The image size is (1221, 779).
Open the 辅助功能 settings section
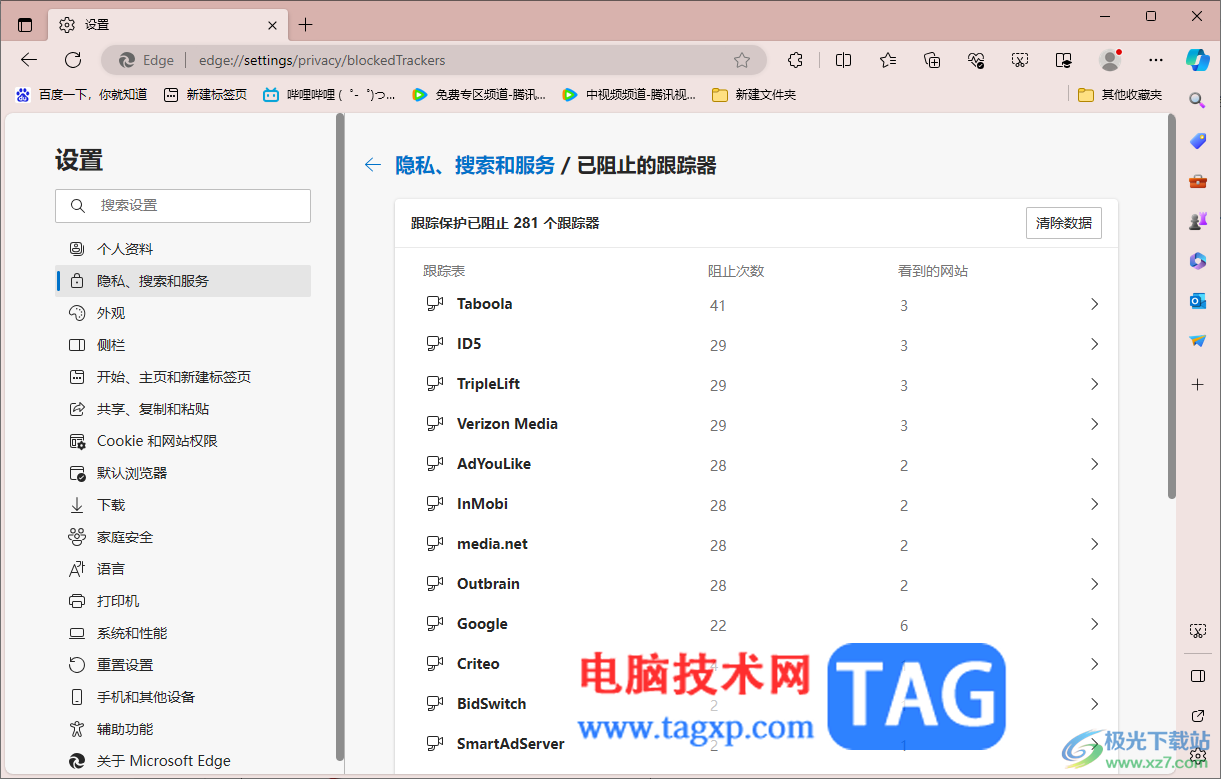(x=183, y=729)
